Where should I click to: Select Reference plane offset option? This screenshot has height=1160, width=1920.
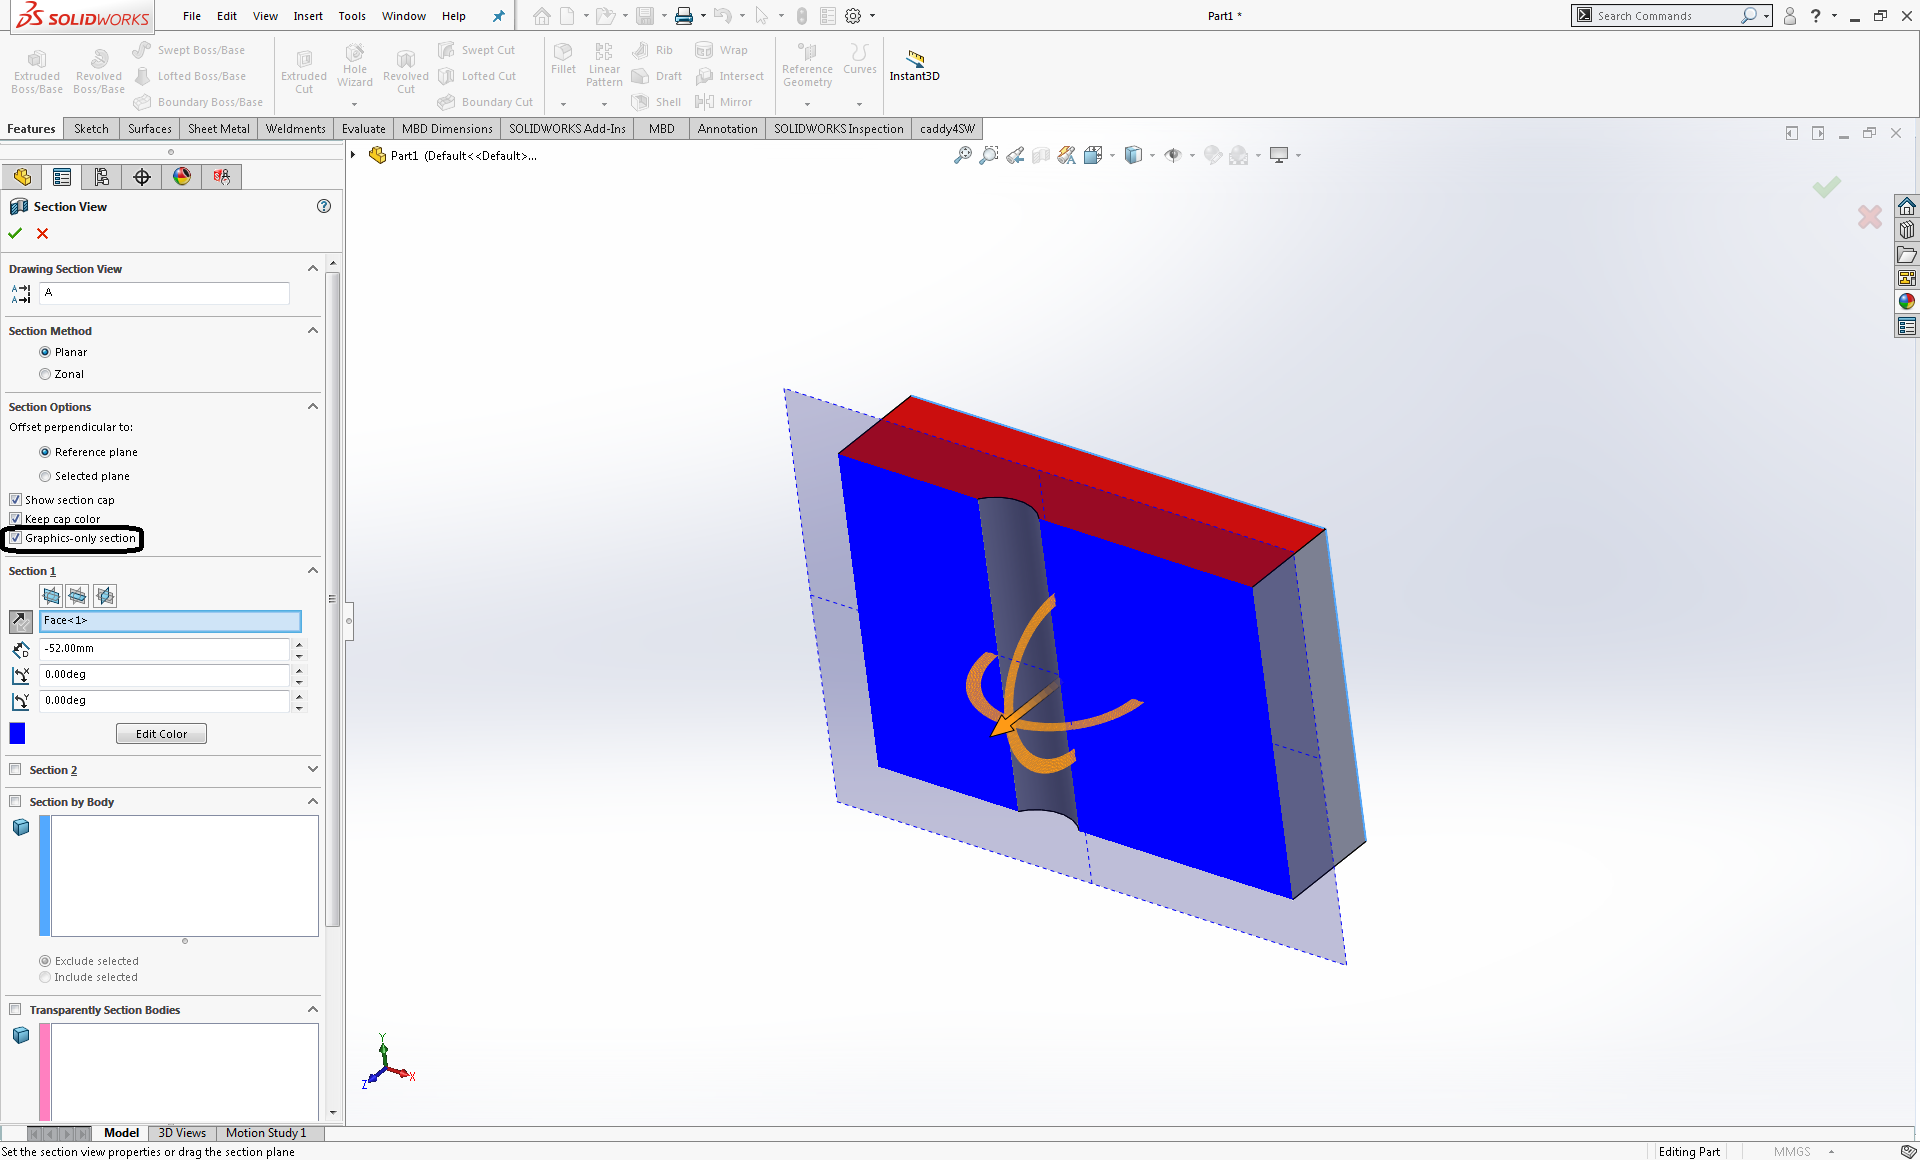(x=45, y=452)
